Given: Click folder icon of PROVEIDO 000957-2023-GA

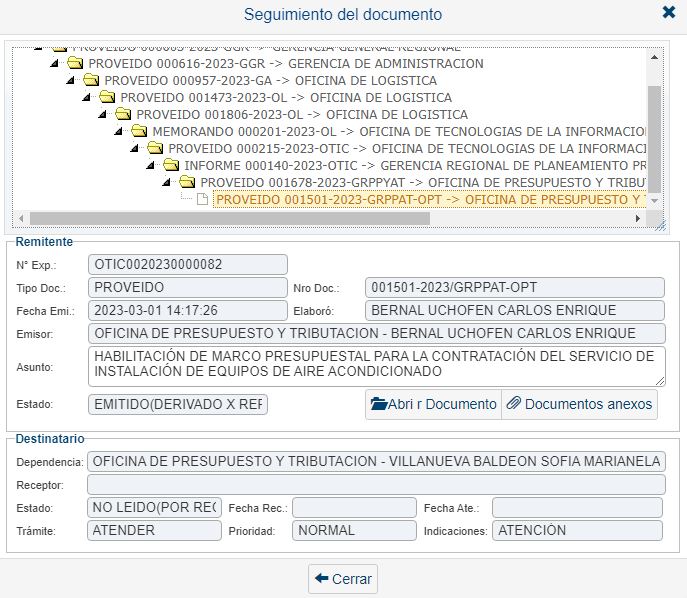Looking at the screenshot, I should (x=92, y=80).
